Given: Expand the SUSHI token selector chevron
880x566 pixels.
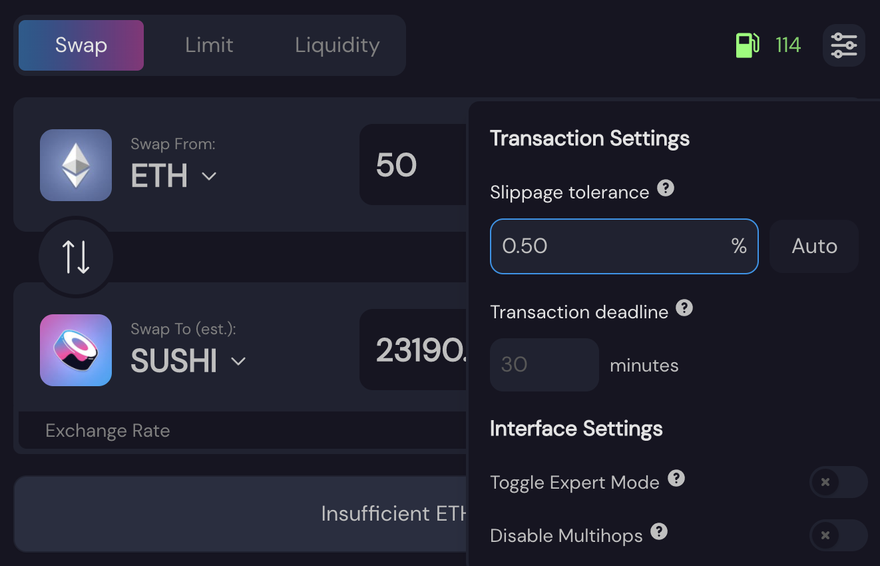Looking at the screenshot, I should [239, 361].
